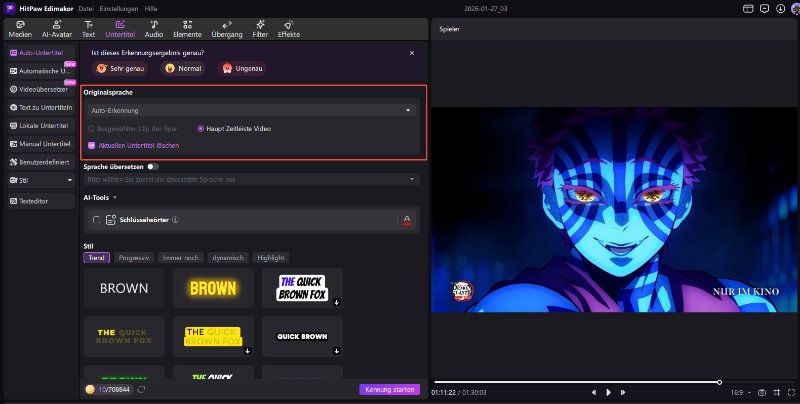Click the keyword text color icon
Screen dimensions: 800x404
407,220
